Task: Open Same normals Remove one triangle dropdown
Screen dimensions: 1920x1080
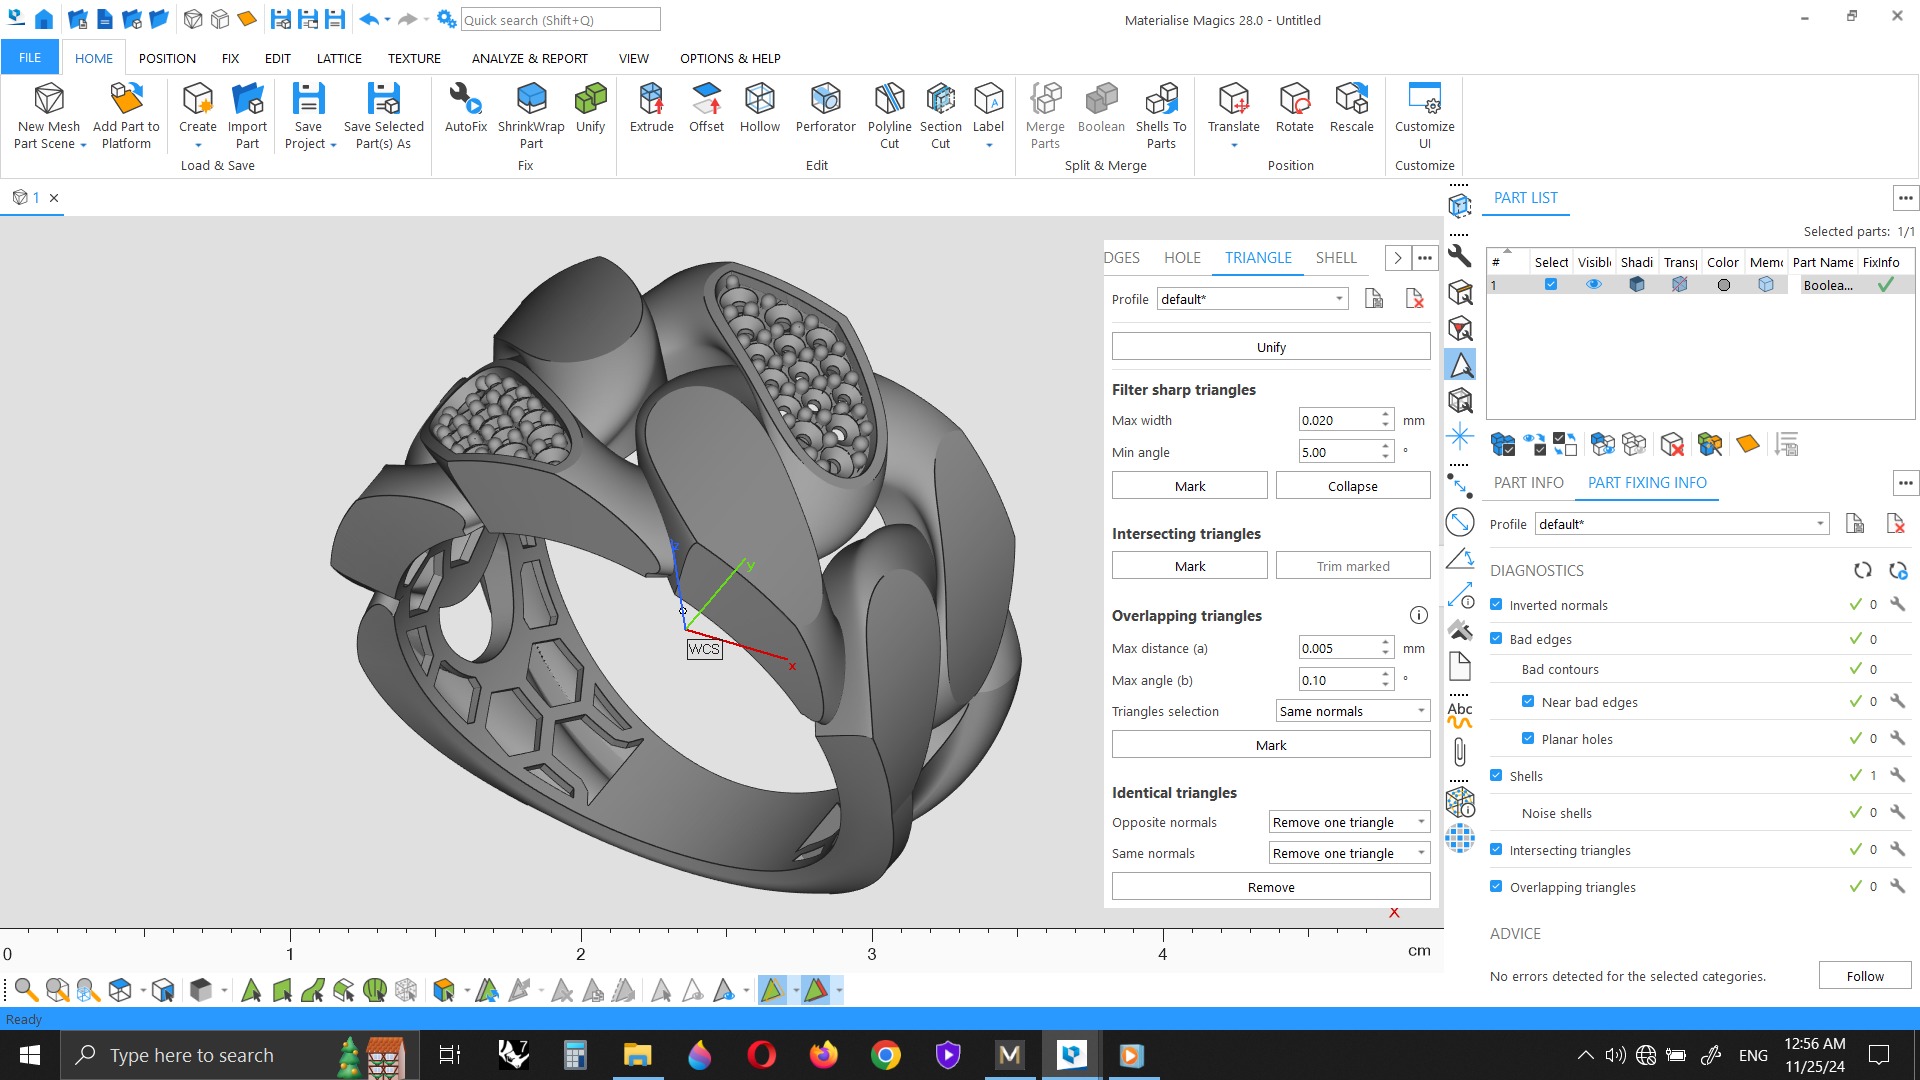Action: coord(1349,853)
